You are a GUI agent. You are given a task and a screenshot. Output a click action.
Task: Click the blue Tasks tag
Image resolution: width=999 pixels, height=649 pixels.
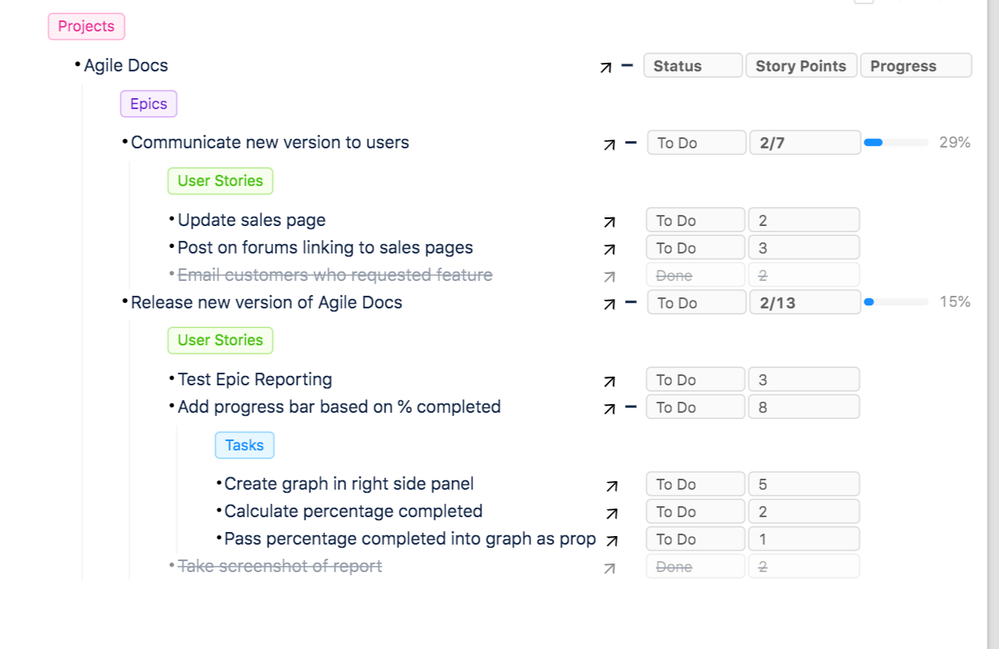[x=244, y=446]
